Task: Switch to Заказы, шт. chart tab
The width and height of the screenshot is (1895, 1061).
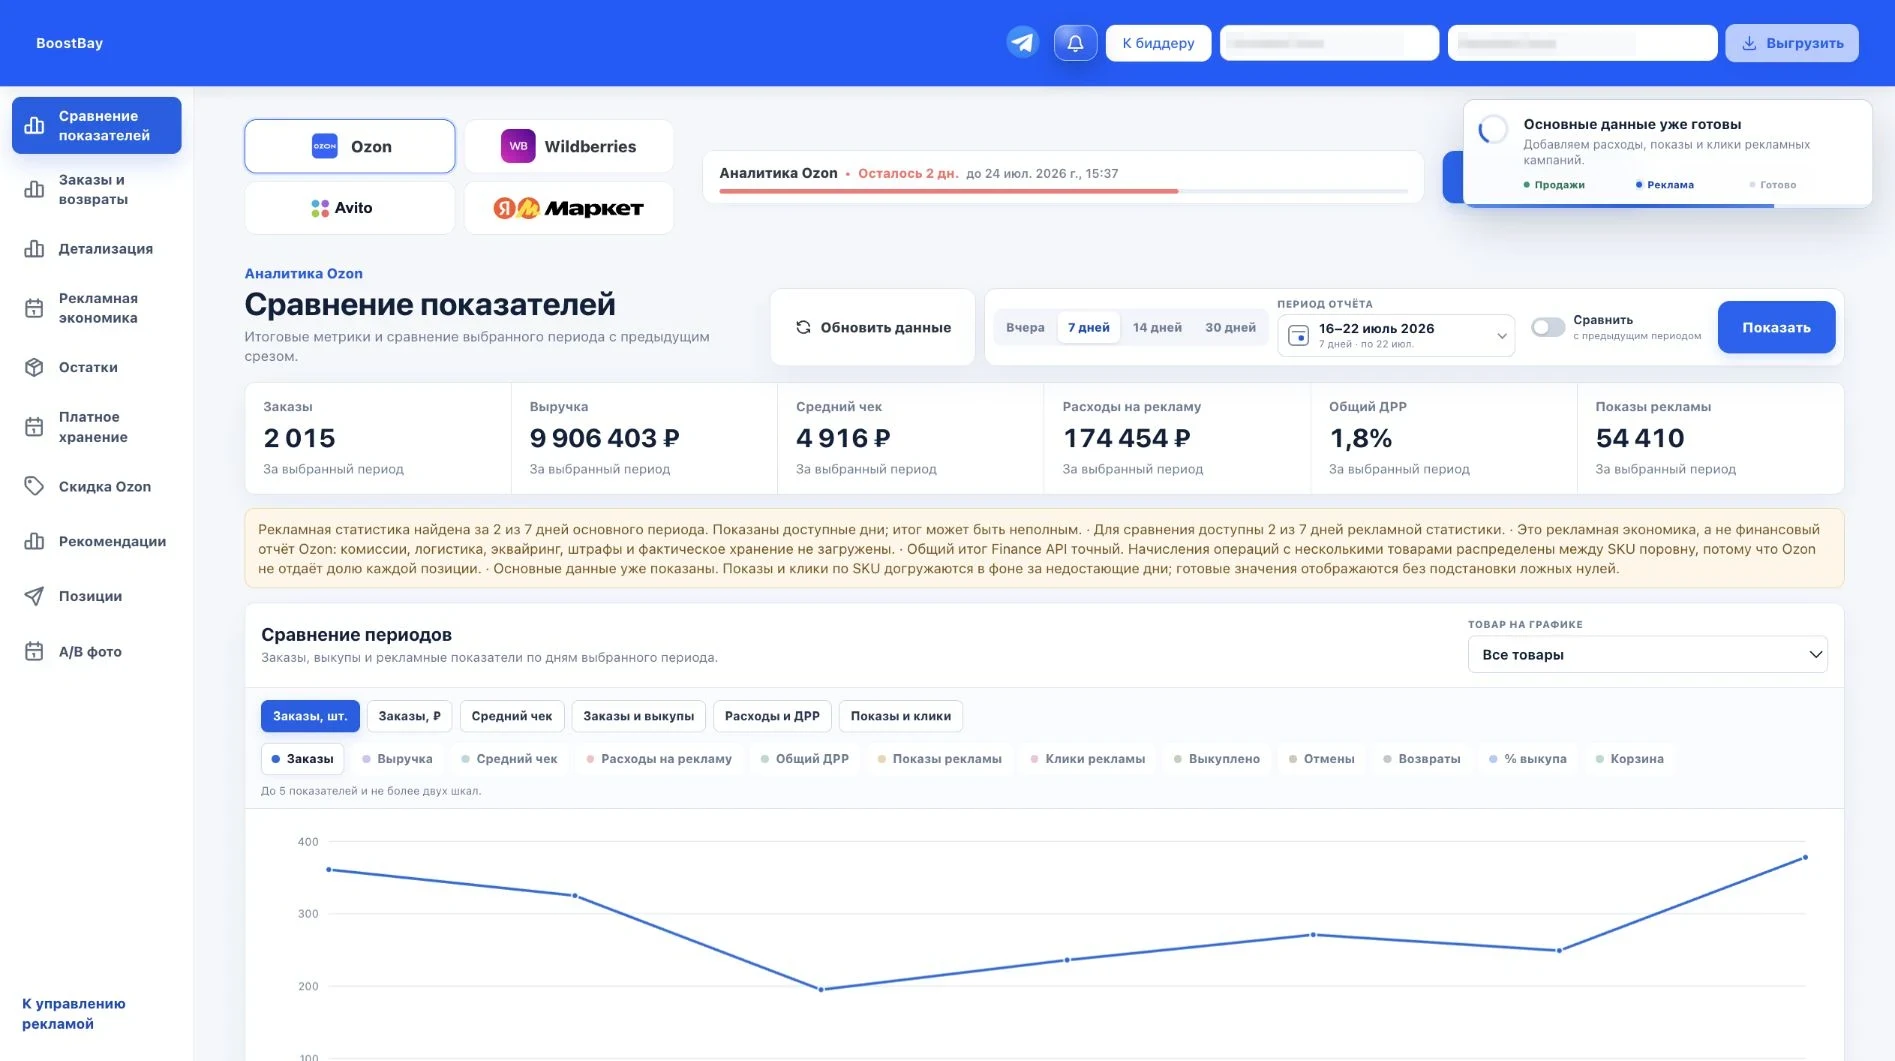Action: click(x=310, y=716)
